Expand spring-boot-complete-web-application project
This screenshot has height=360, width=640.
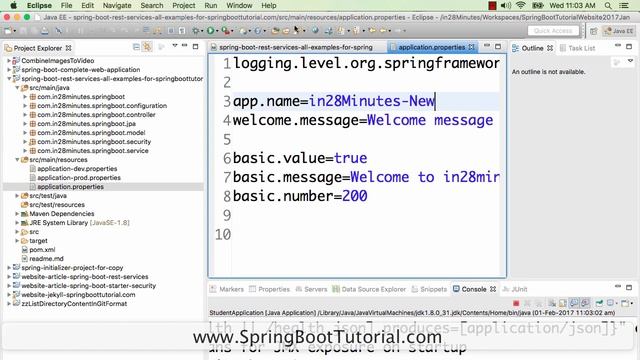pyautogui.click(x=9, y=69)
